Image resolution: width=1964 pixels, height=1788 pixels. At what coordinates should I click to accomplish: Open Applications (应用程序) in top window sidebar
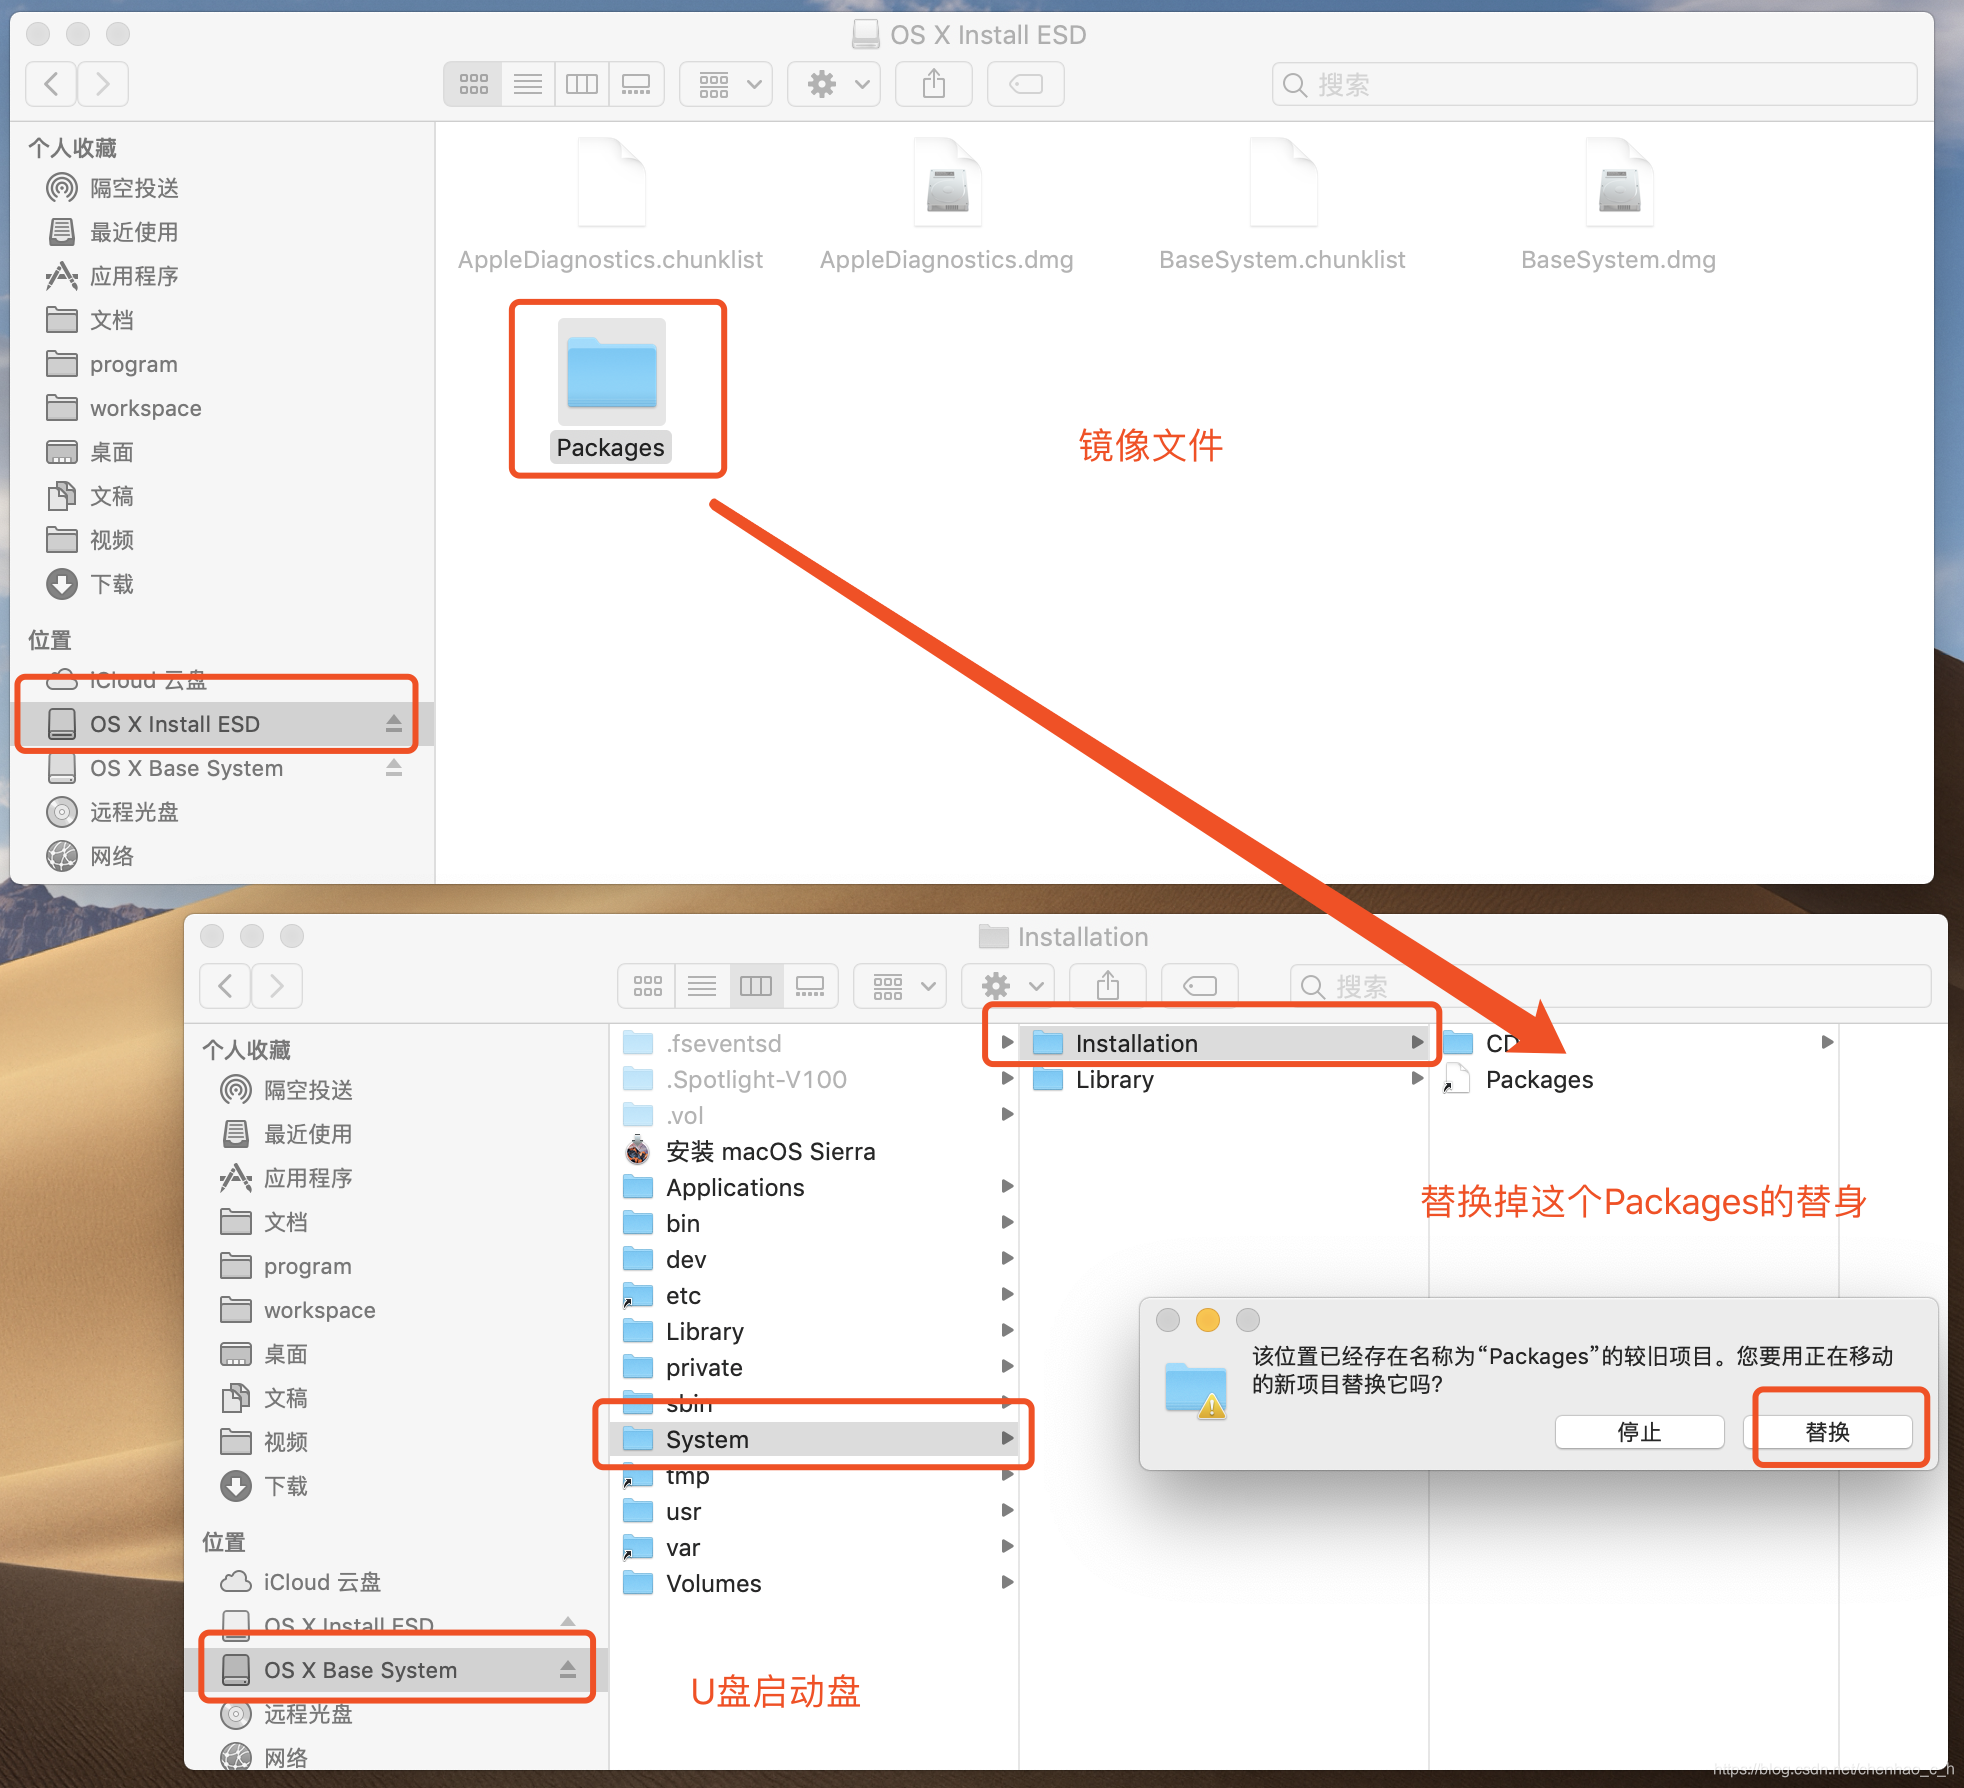pyautogui.click(x=134, y=276)
